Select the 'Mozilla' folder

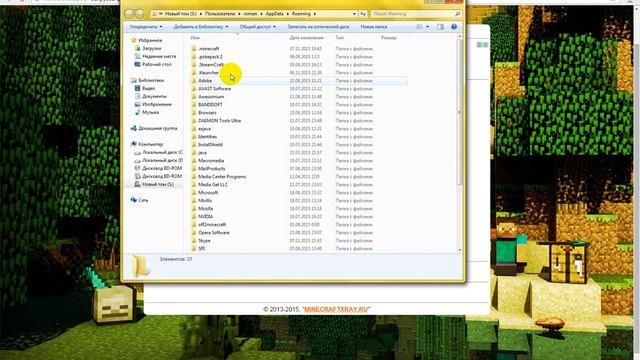[x=205, y=209]
